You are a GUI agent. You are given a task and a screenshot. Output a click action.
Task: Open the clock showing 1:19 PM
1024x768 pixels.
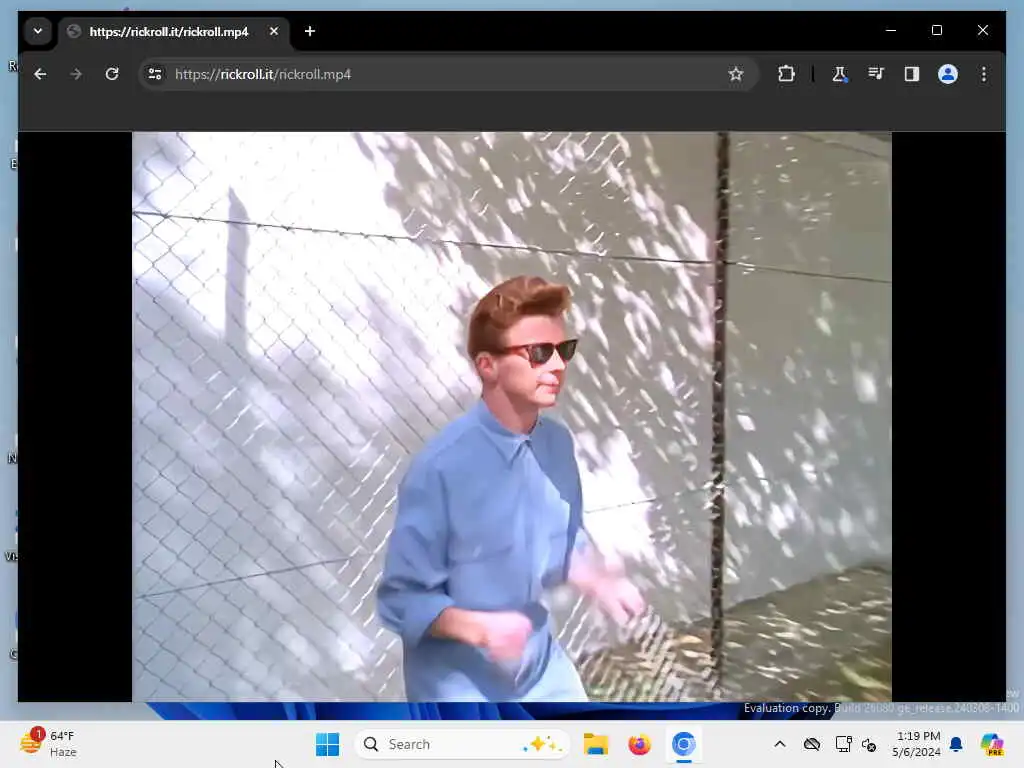pyautogui.click(x=916, y=744)
